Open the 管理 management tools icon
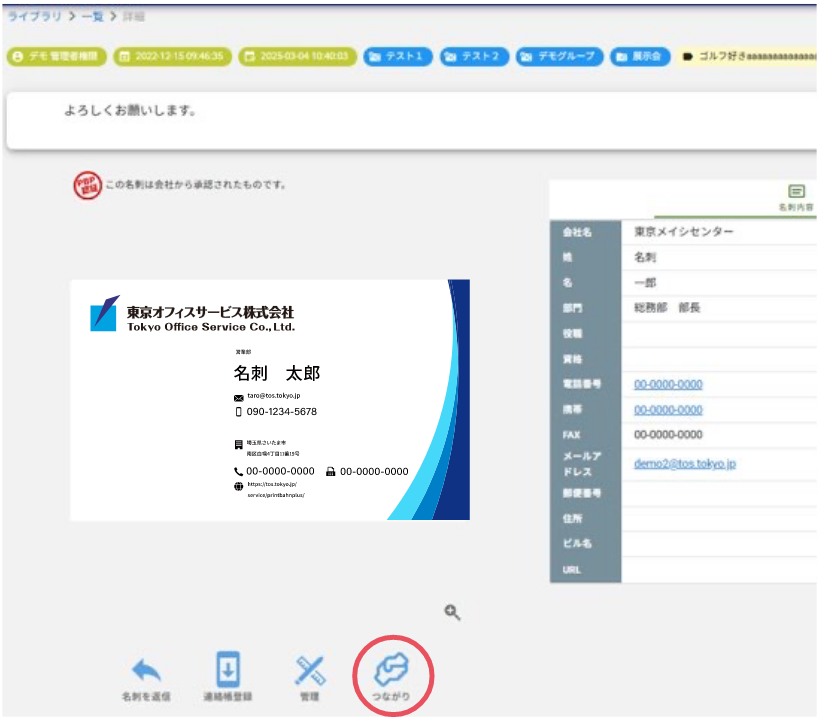 [309, 672]
